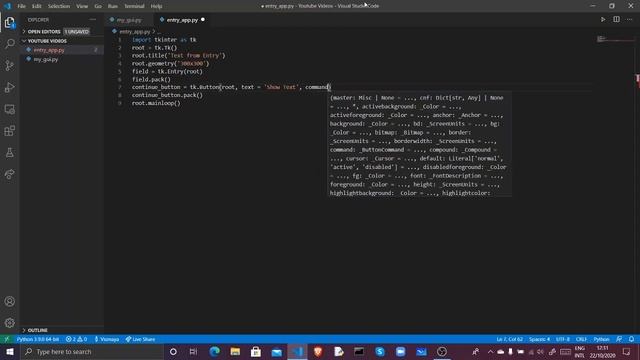Open the Go menu
The height and width of the screenshot is (360, 640).
(x=98, y=6)
